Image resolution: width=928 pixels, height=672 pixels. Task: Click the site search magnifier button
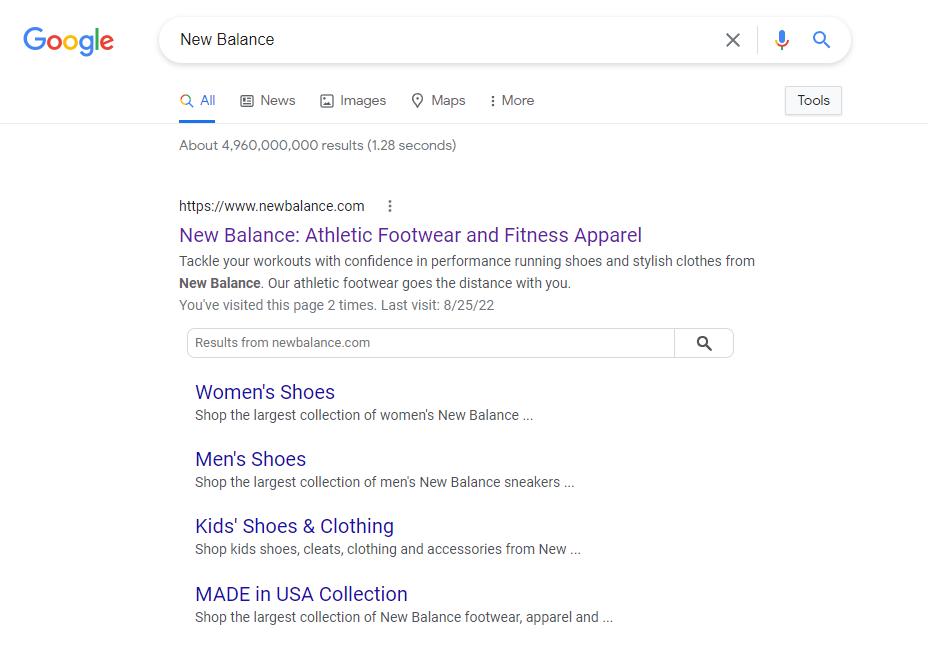tap(704, 343)
